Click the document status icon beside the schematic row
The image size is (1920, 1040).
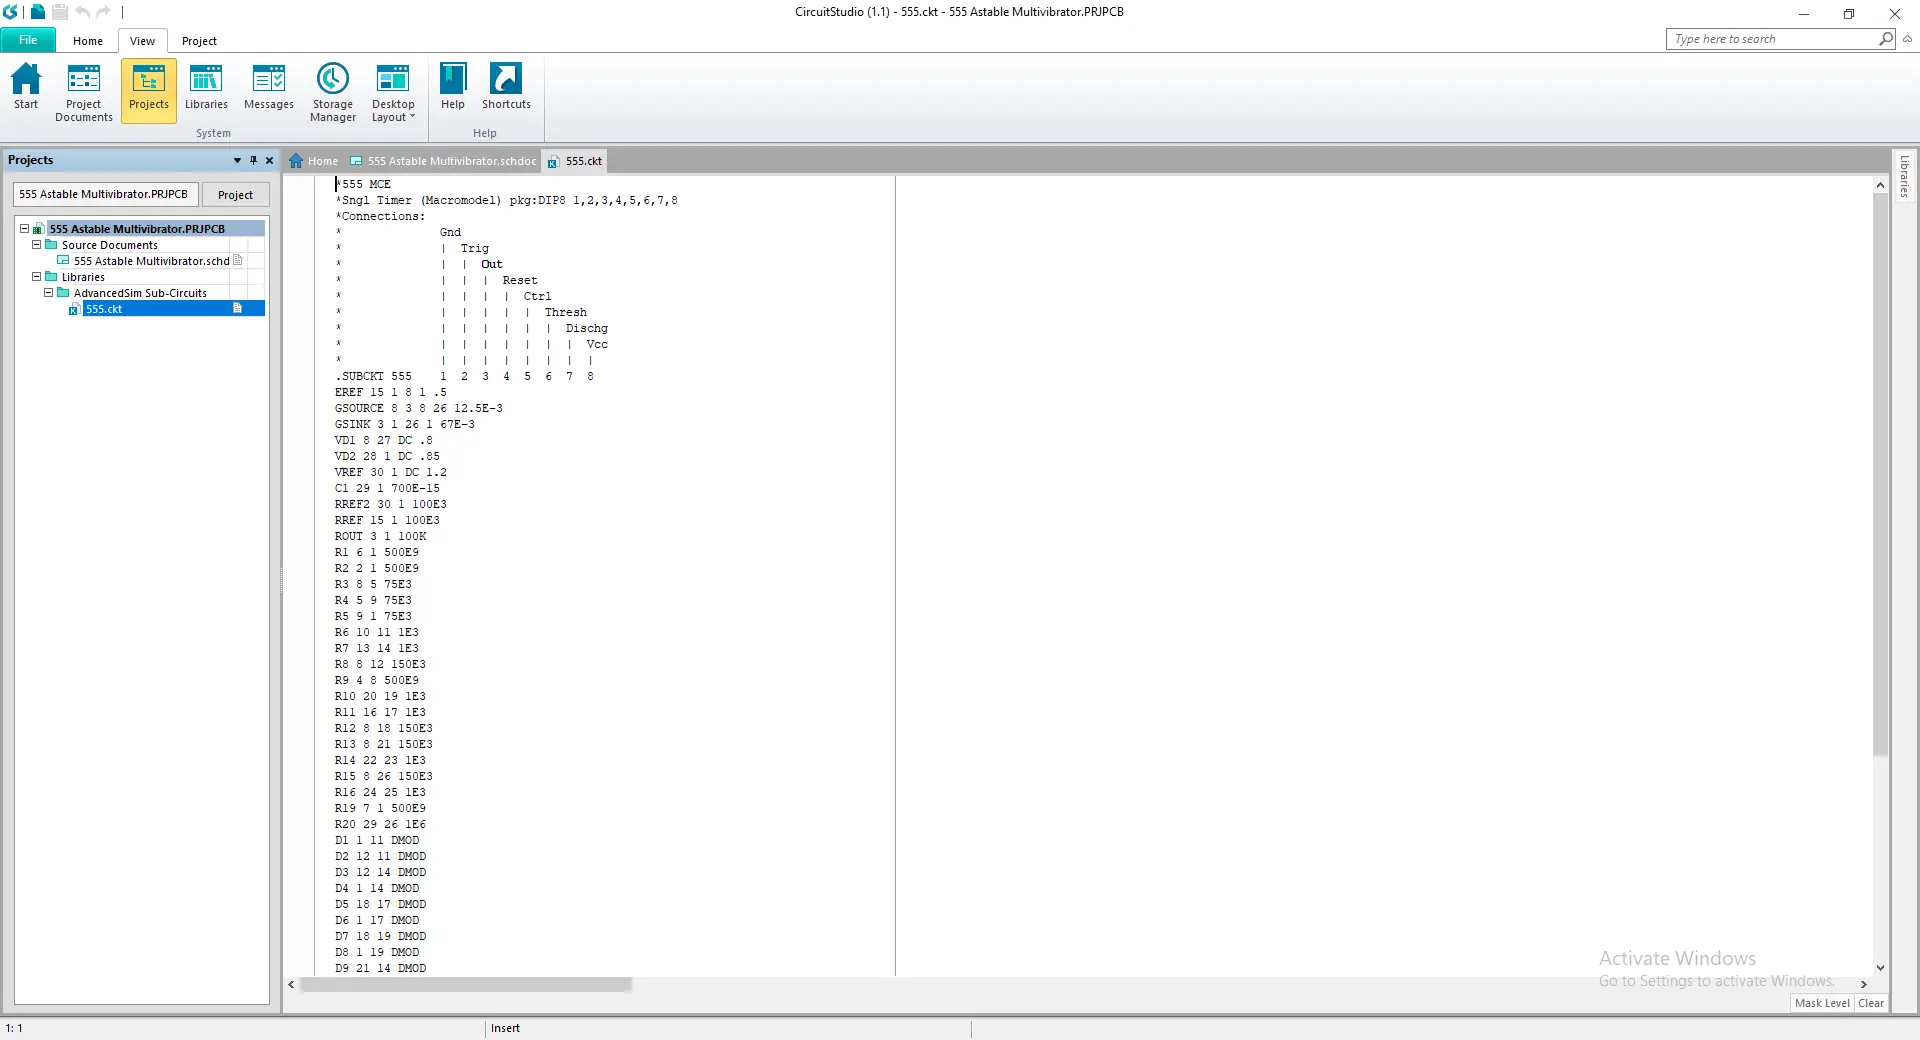coord(238,261)
